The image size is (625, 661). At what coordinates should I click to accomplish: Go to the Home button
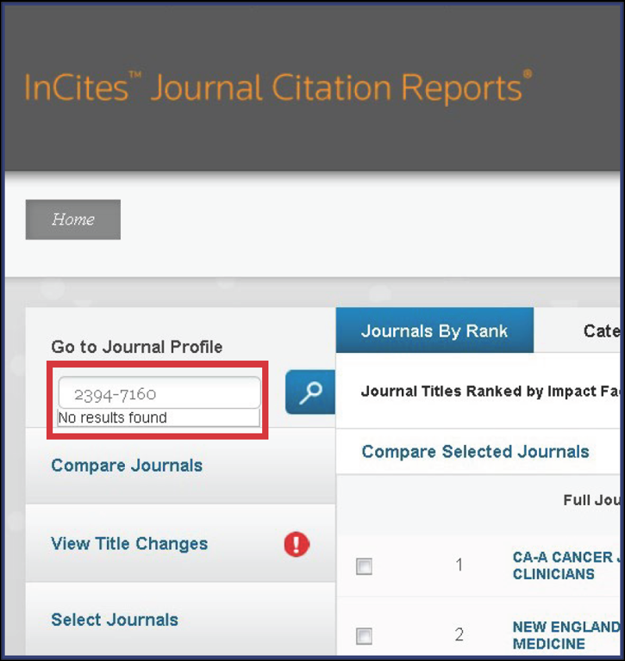coord(73,219)
